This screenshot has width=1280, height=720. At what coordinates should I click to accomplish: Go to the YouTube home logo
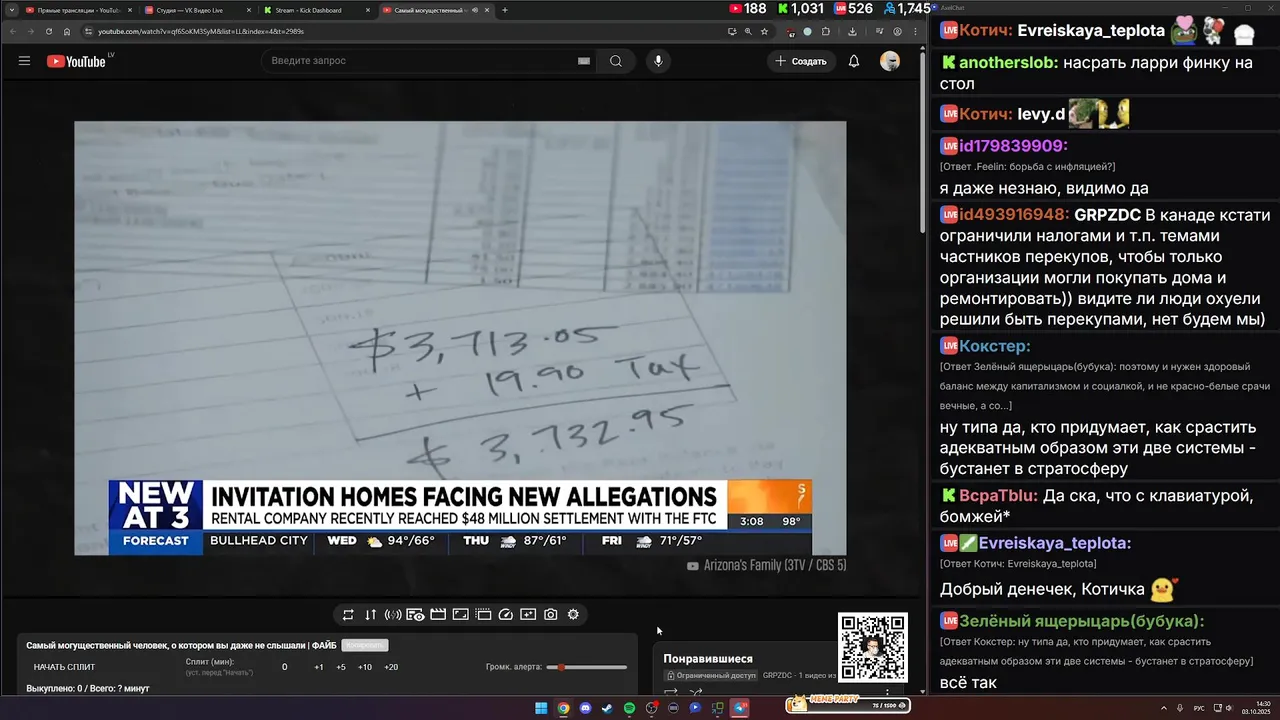tap(77, 61)
